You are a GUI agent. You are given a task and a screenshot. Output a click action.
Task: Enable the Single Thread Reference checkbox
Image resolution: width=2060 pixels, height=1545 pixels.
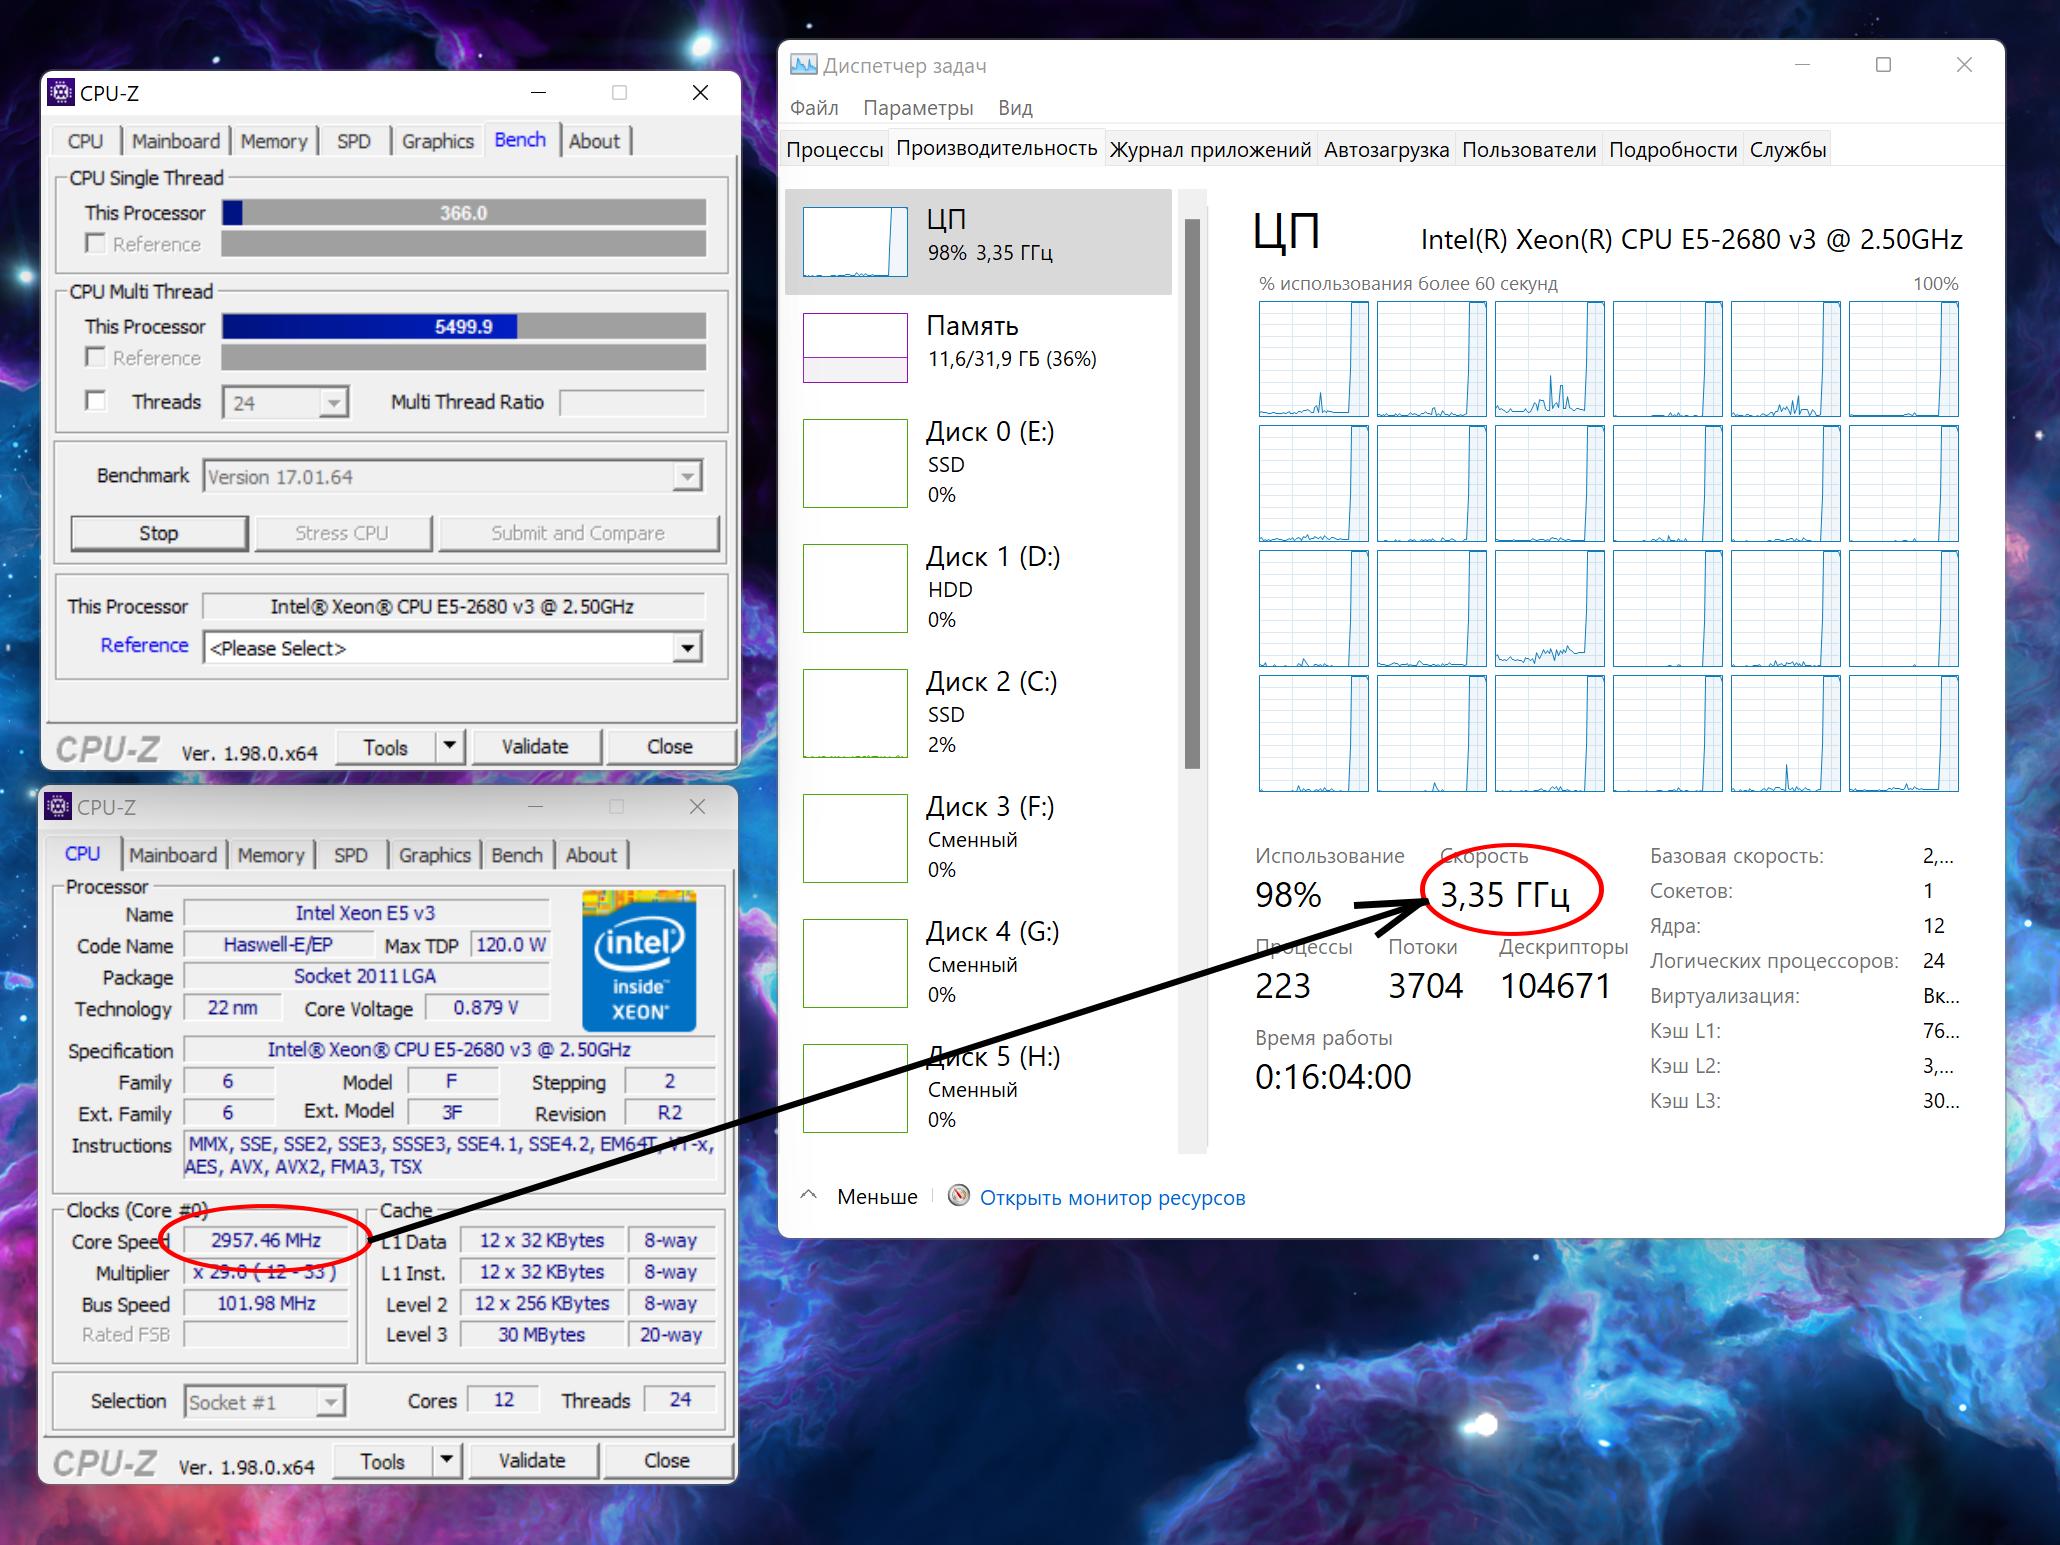[x=96, y=244]
